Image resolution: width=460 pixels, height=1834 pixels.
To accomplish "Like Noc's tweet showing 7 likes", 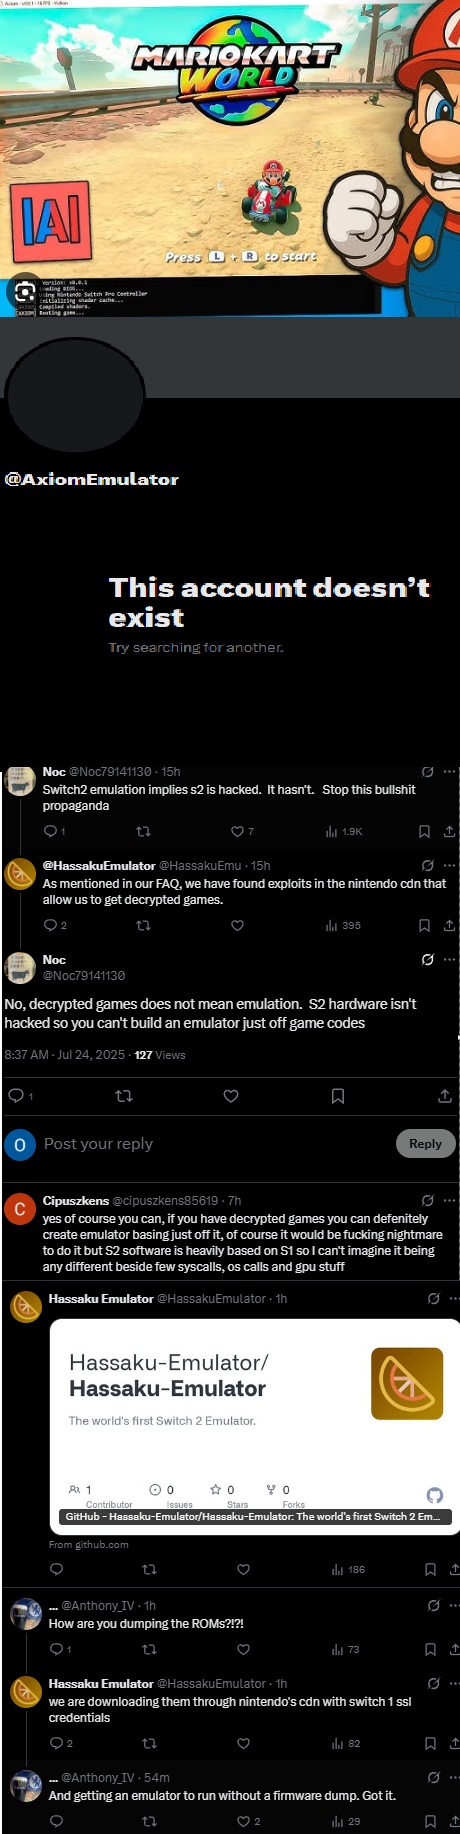I will point(237,831).
